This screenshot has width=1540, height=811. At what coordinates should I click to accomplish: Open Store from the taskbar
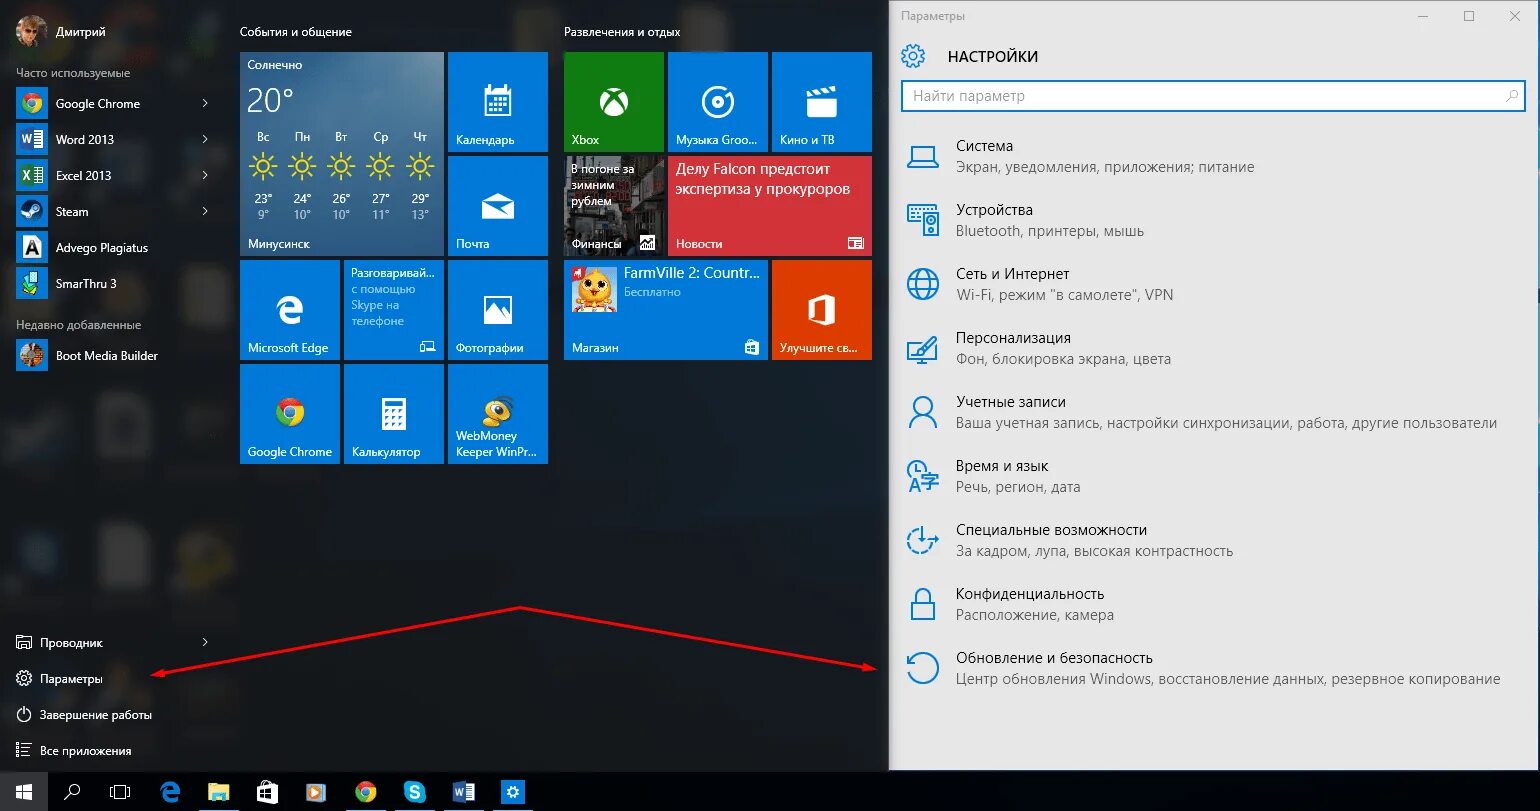268,792
